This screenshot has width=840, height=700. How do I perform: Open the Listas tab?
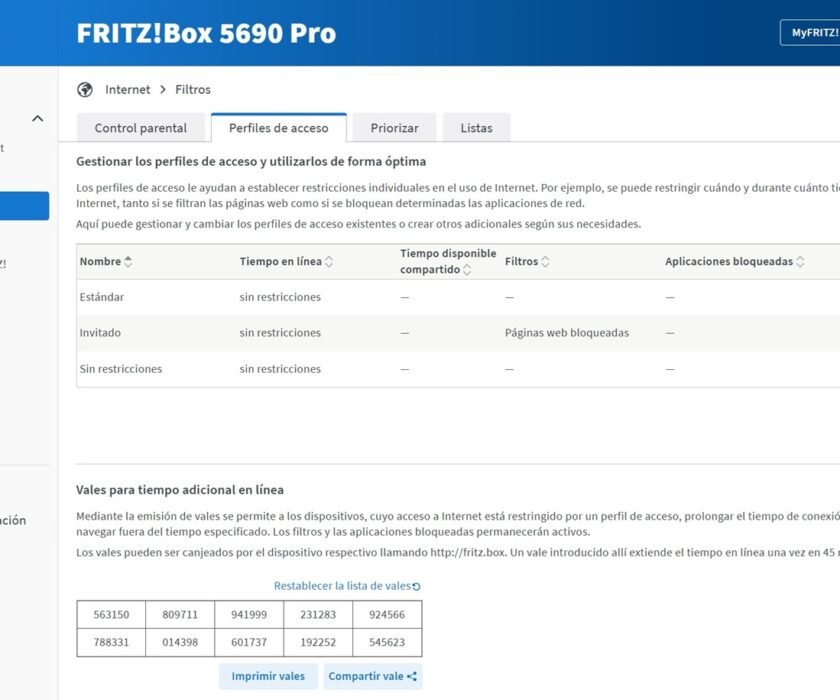point(476,128)
